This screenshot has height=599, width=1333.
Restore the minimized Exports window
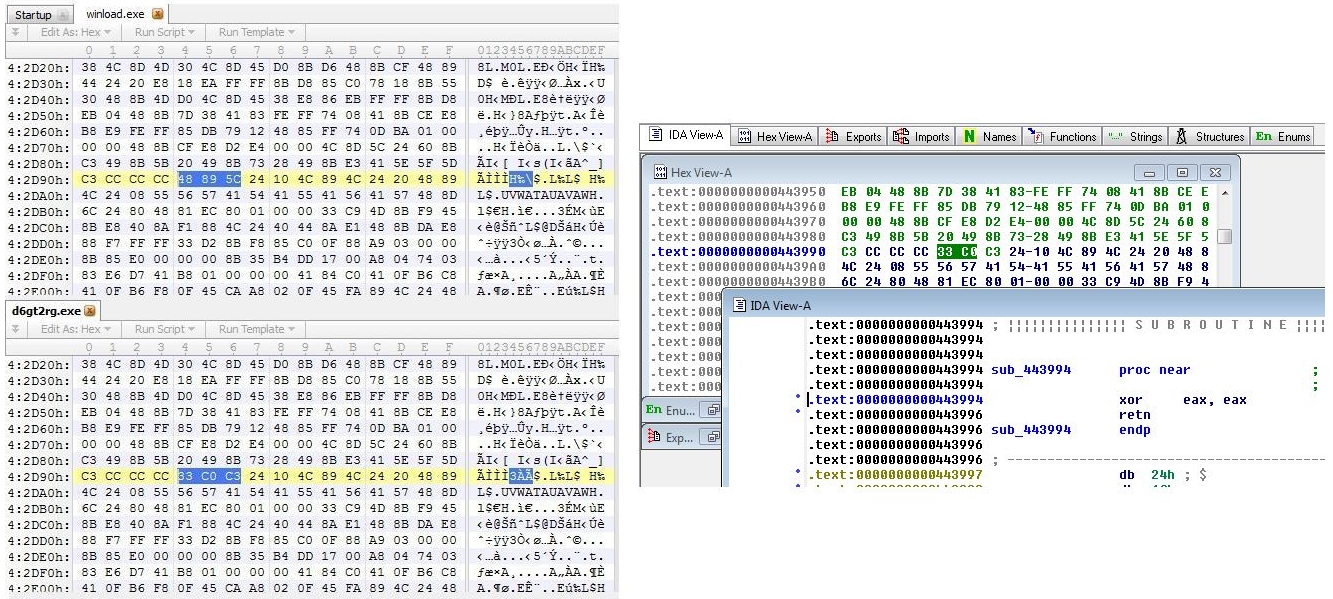(x=713, y=437)
